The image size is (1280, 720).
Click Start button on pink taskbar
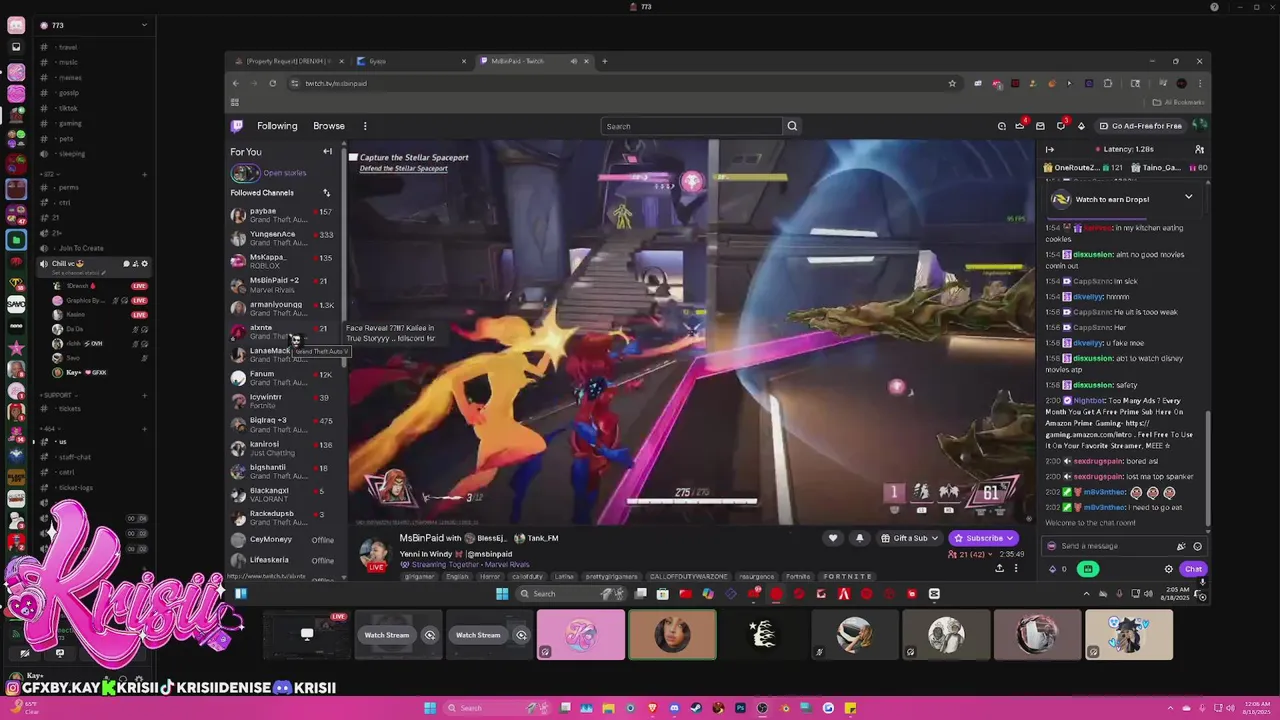430,708
